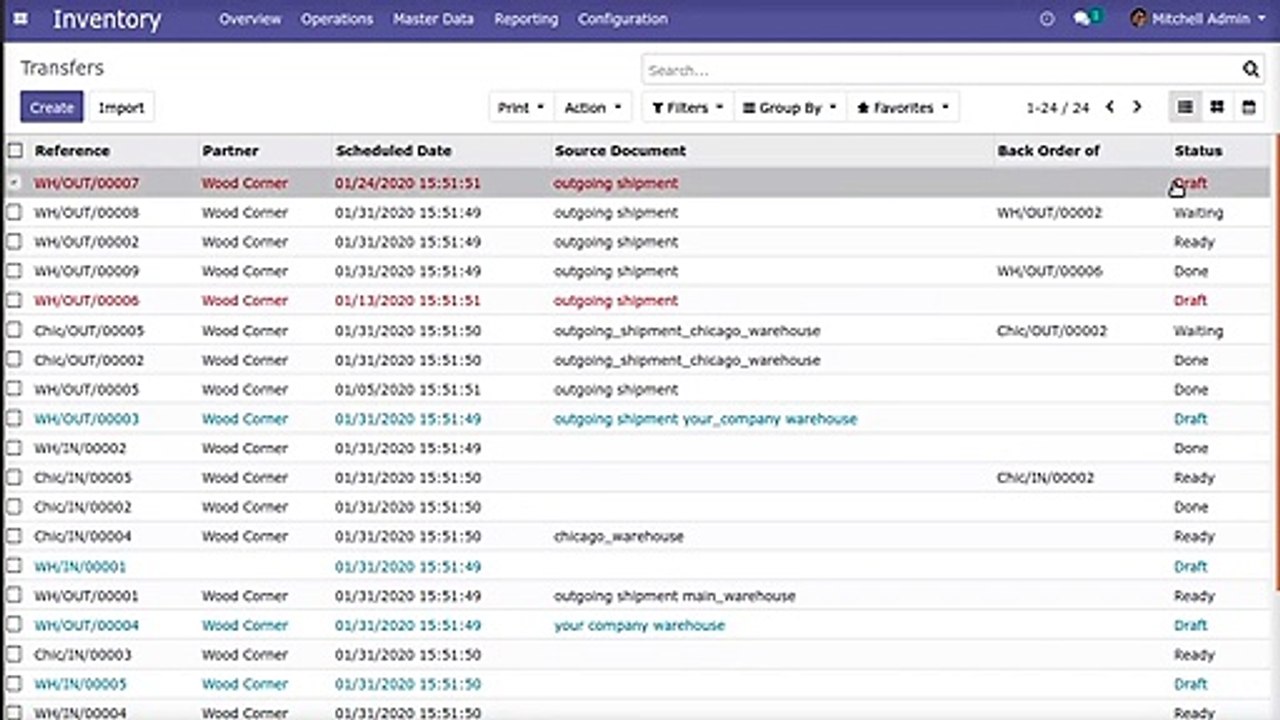Click 'your company warehouse' source document

(639, 625)
